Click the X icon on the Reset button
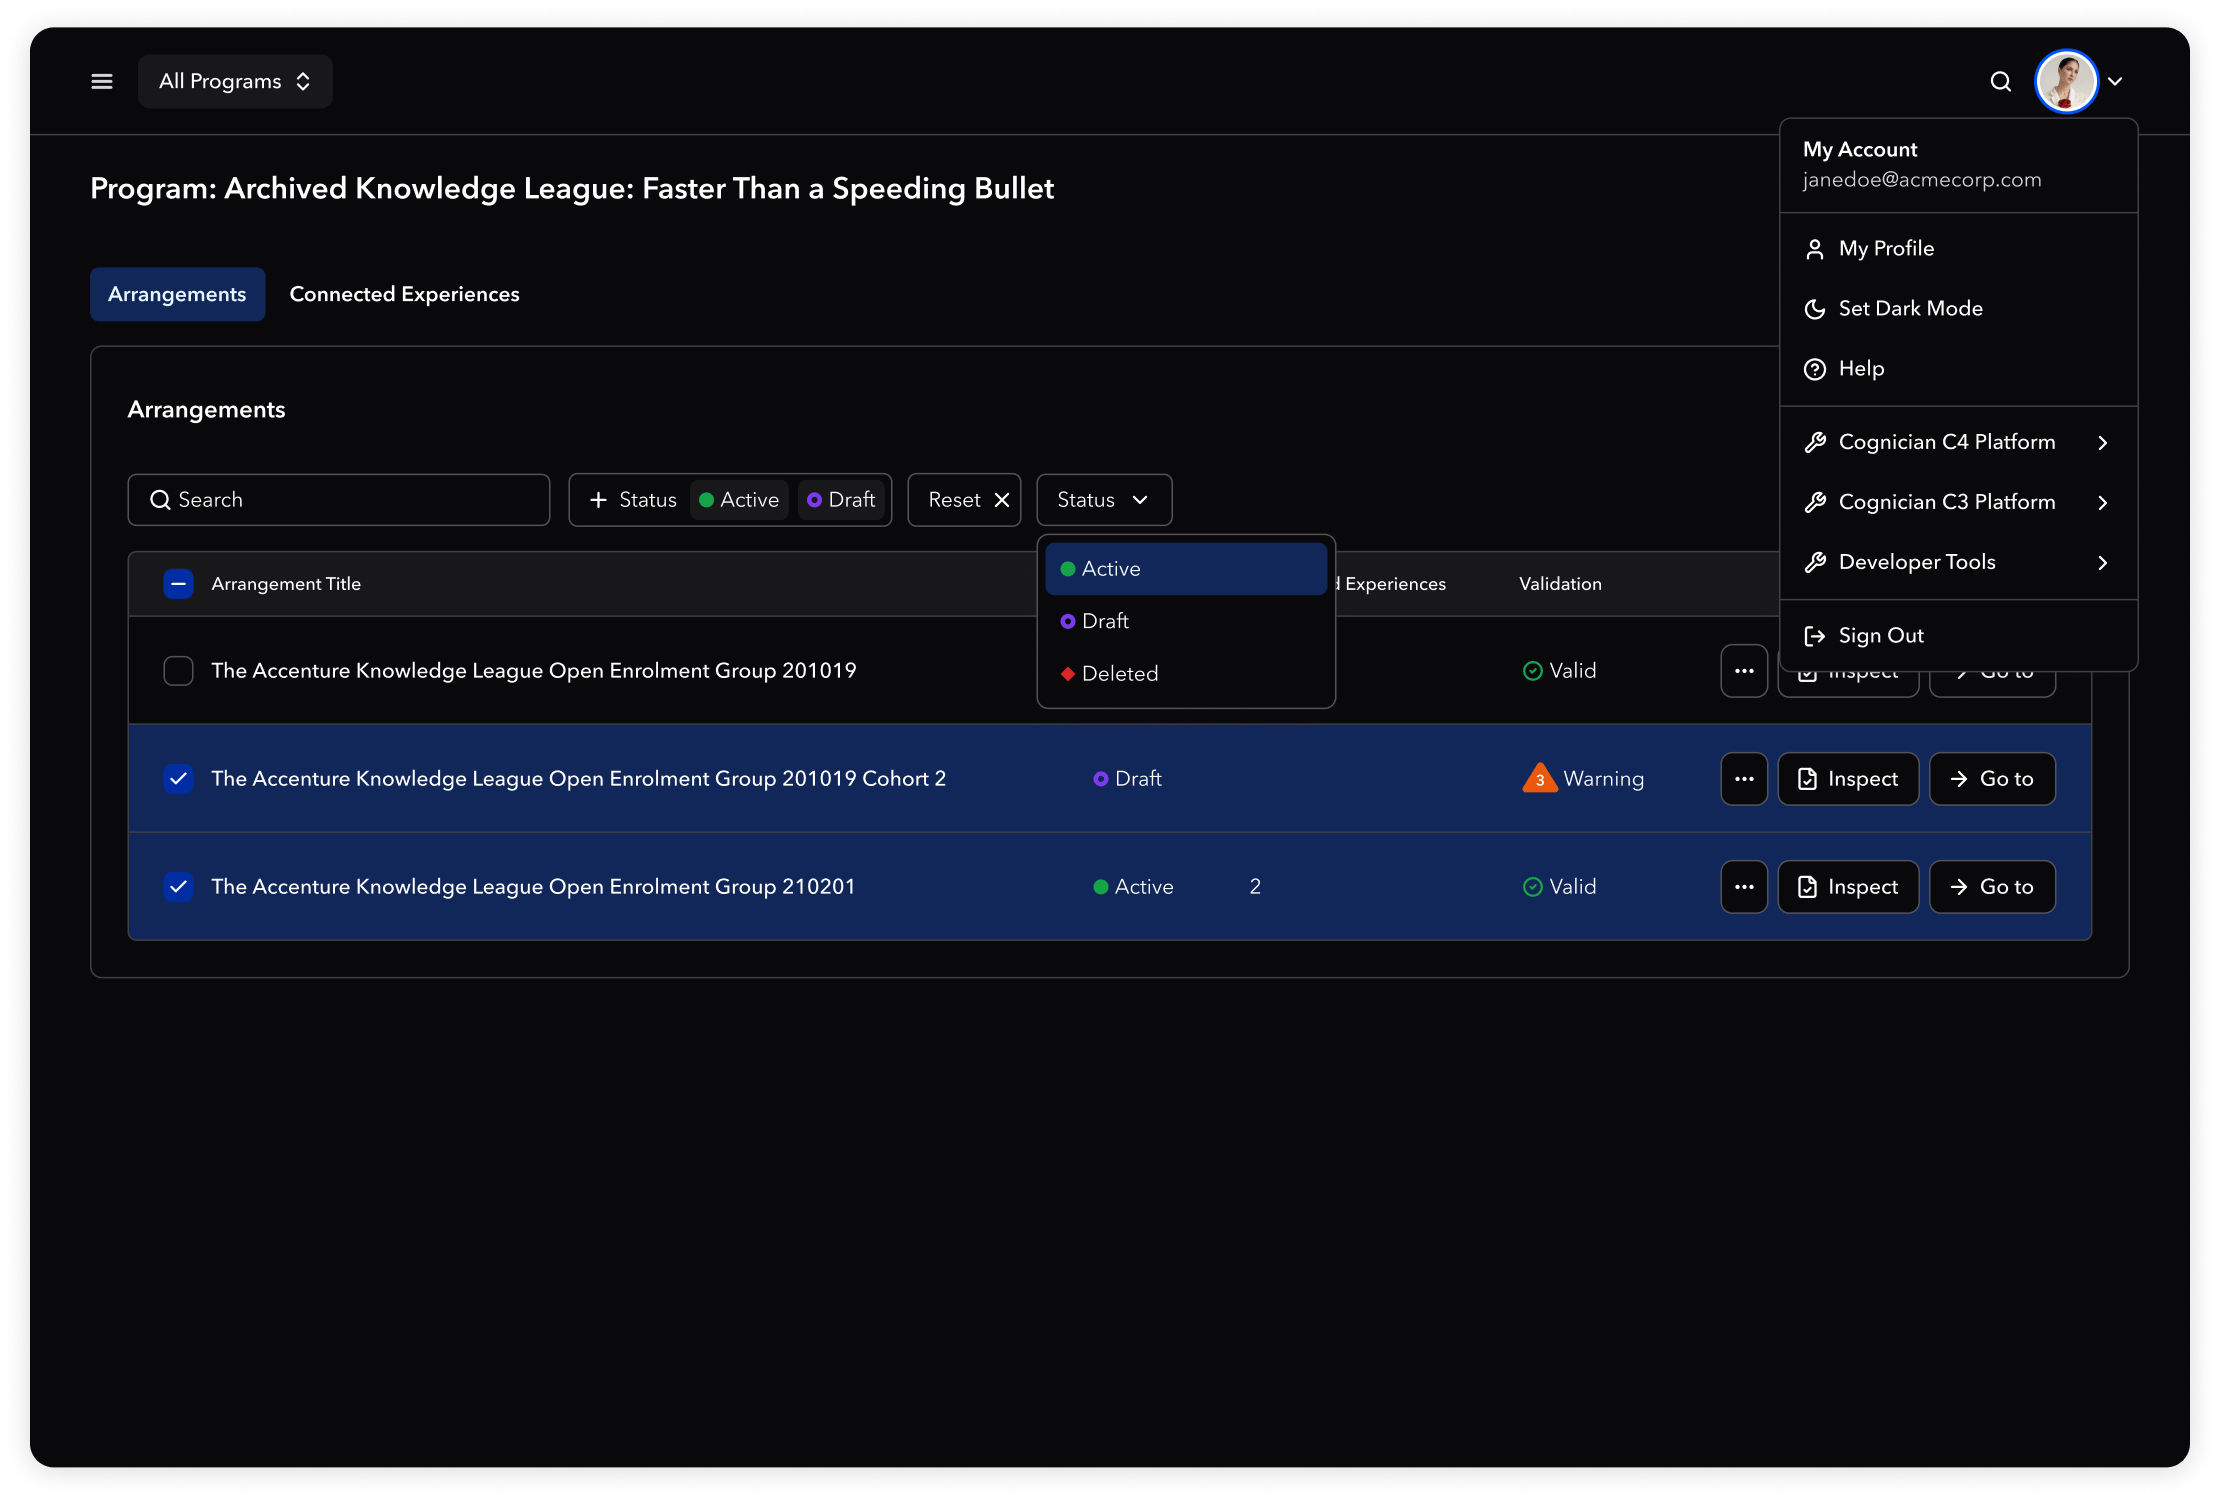Image resolution: width=2220 pixels, height=1501 pixels. [x=1002, y=500]
